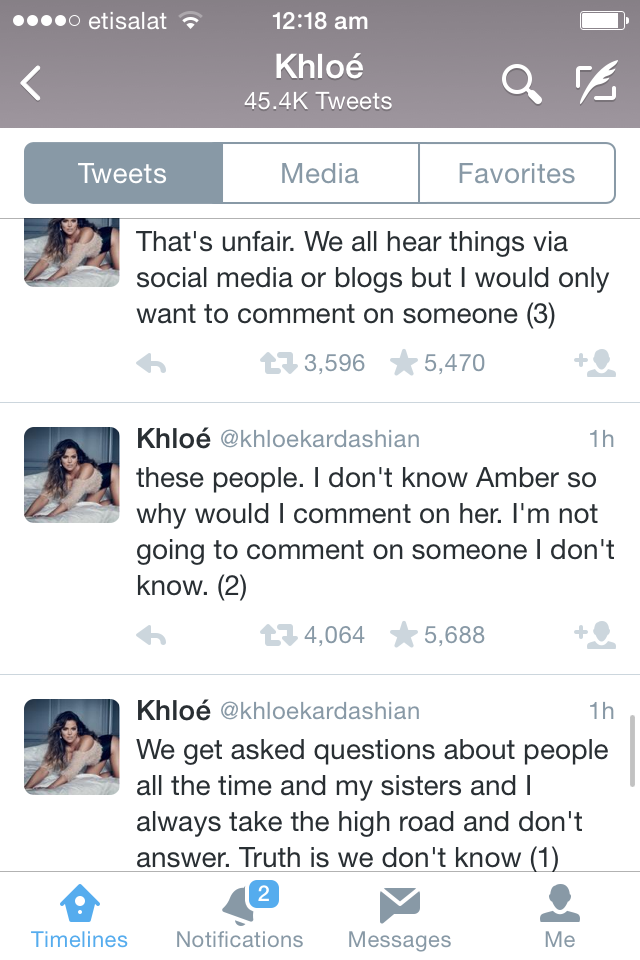Open the Messages tab

point(399,918)
